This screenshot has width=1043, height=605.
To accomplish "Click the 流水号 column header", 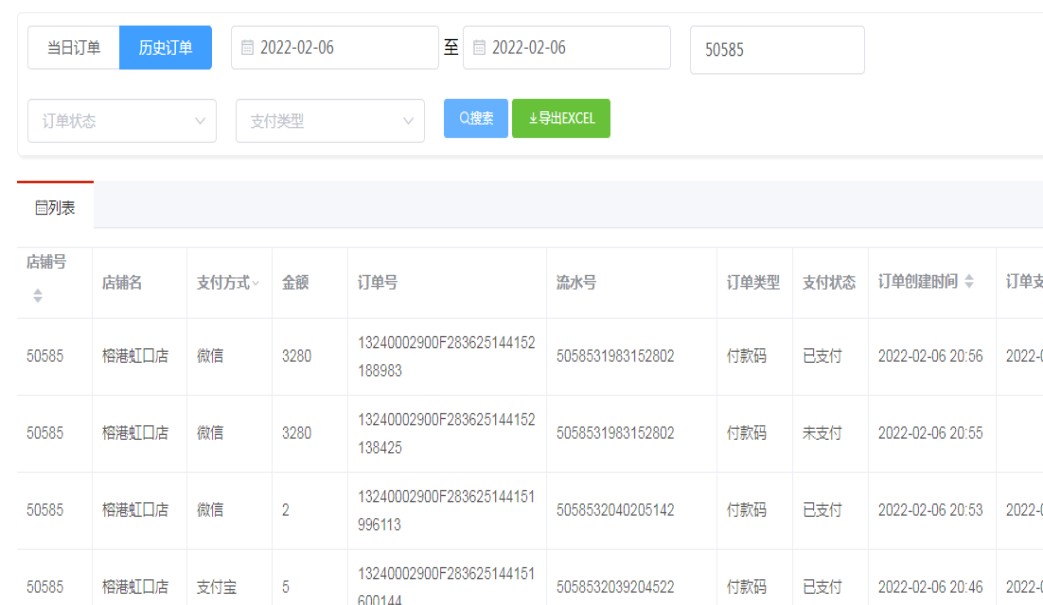I will 577,283.
